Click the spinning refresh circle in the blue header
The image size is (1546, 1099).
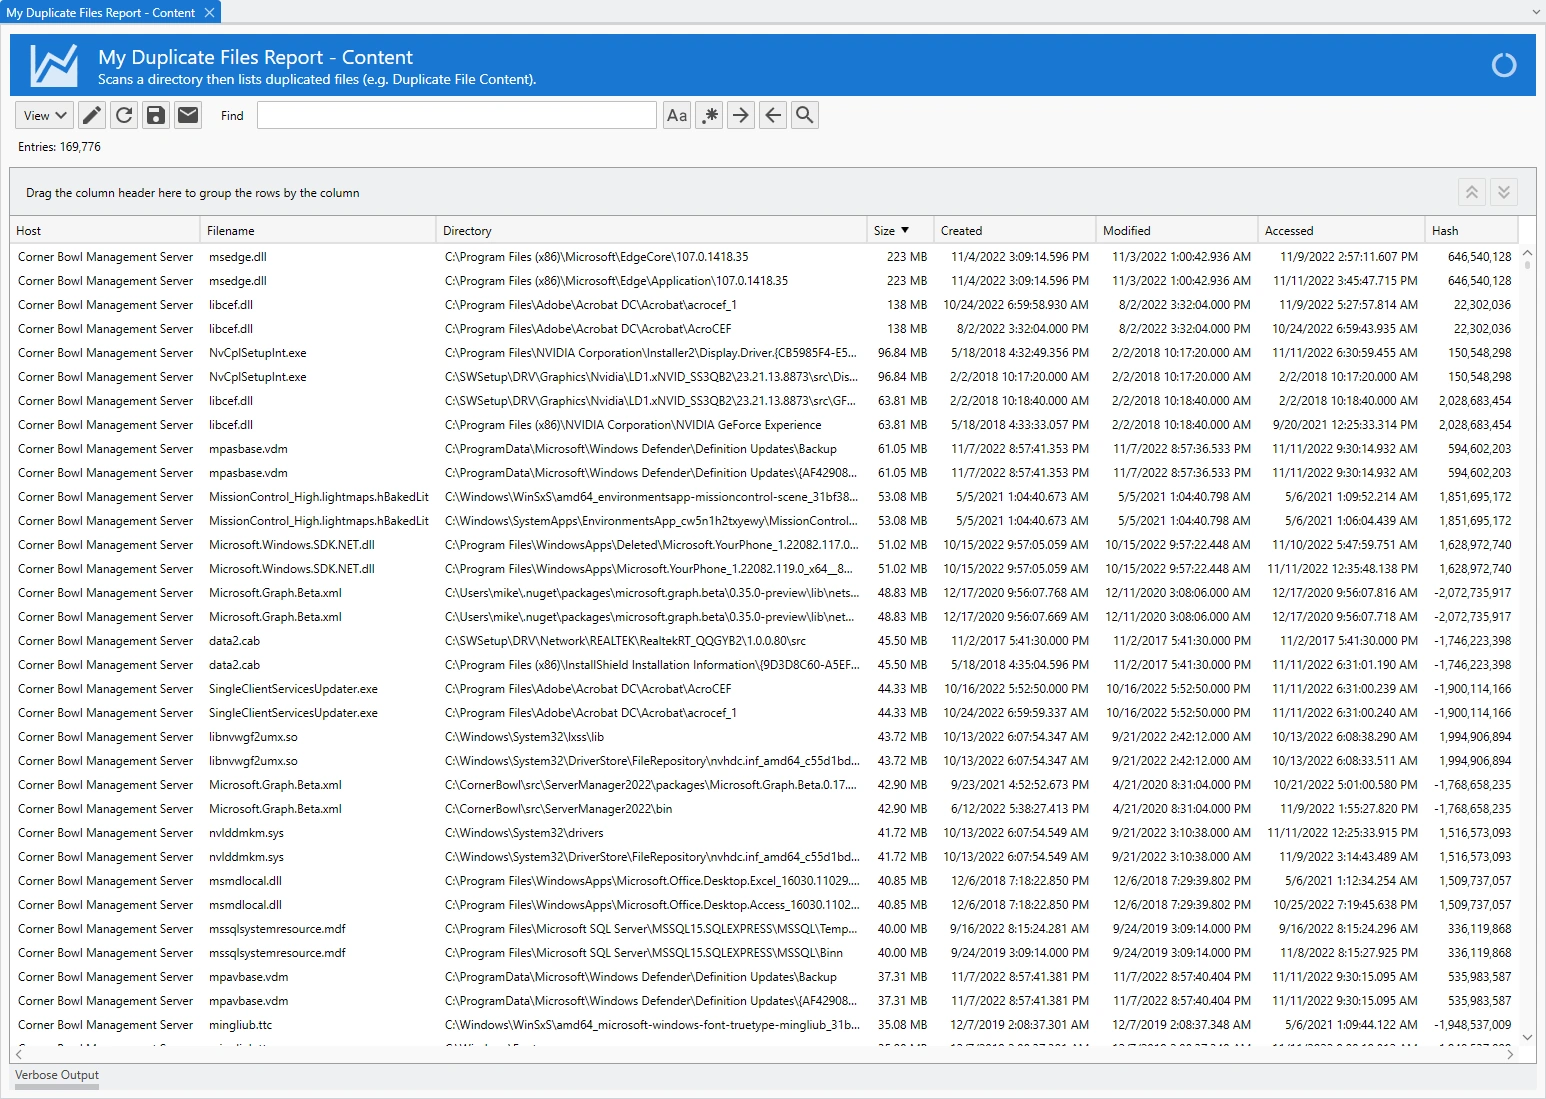(1503, 65)
